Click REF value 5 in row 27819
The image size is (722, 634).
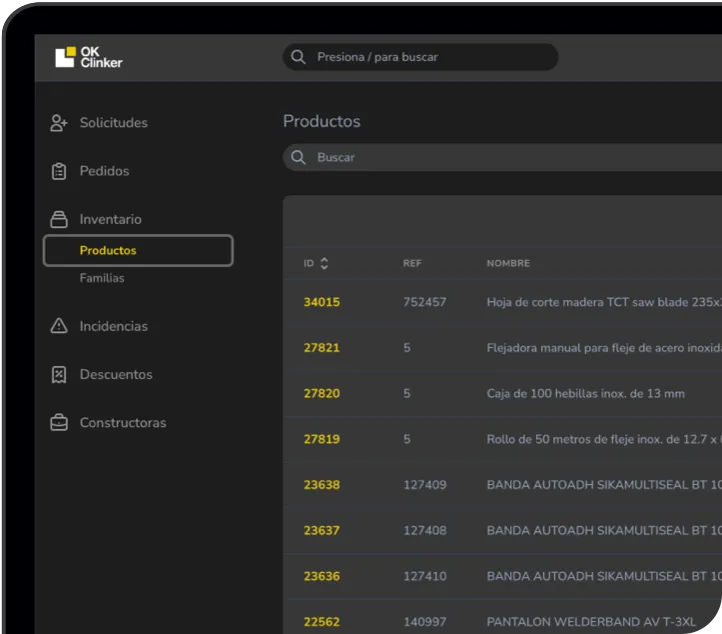[x=407, y=439]
